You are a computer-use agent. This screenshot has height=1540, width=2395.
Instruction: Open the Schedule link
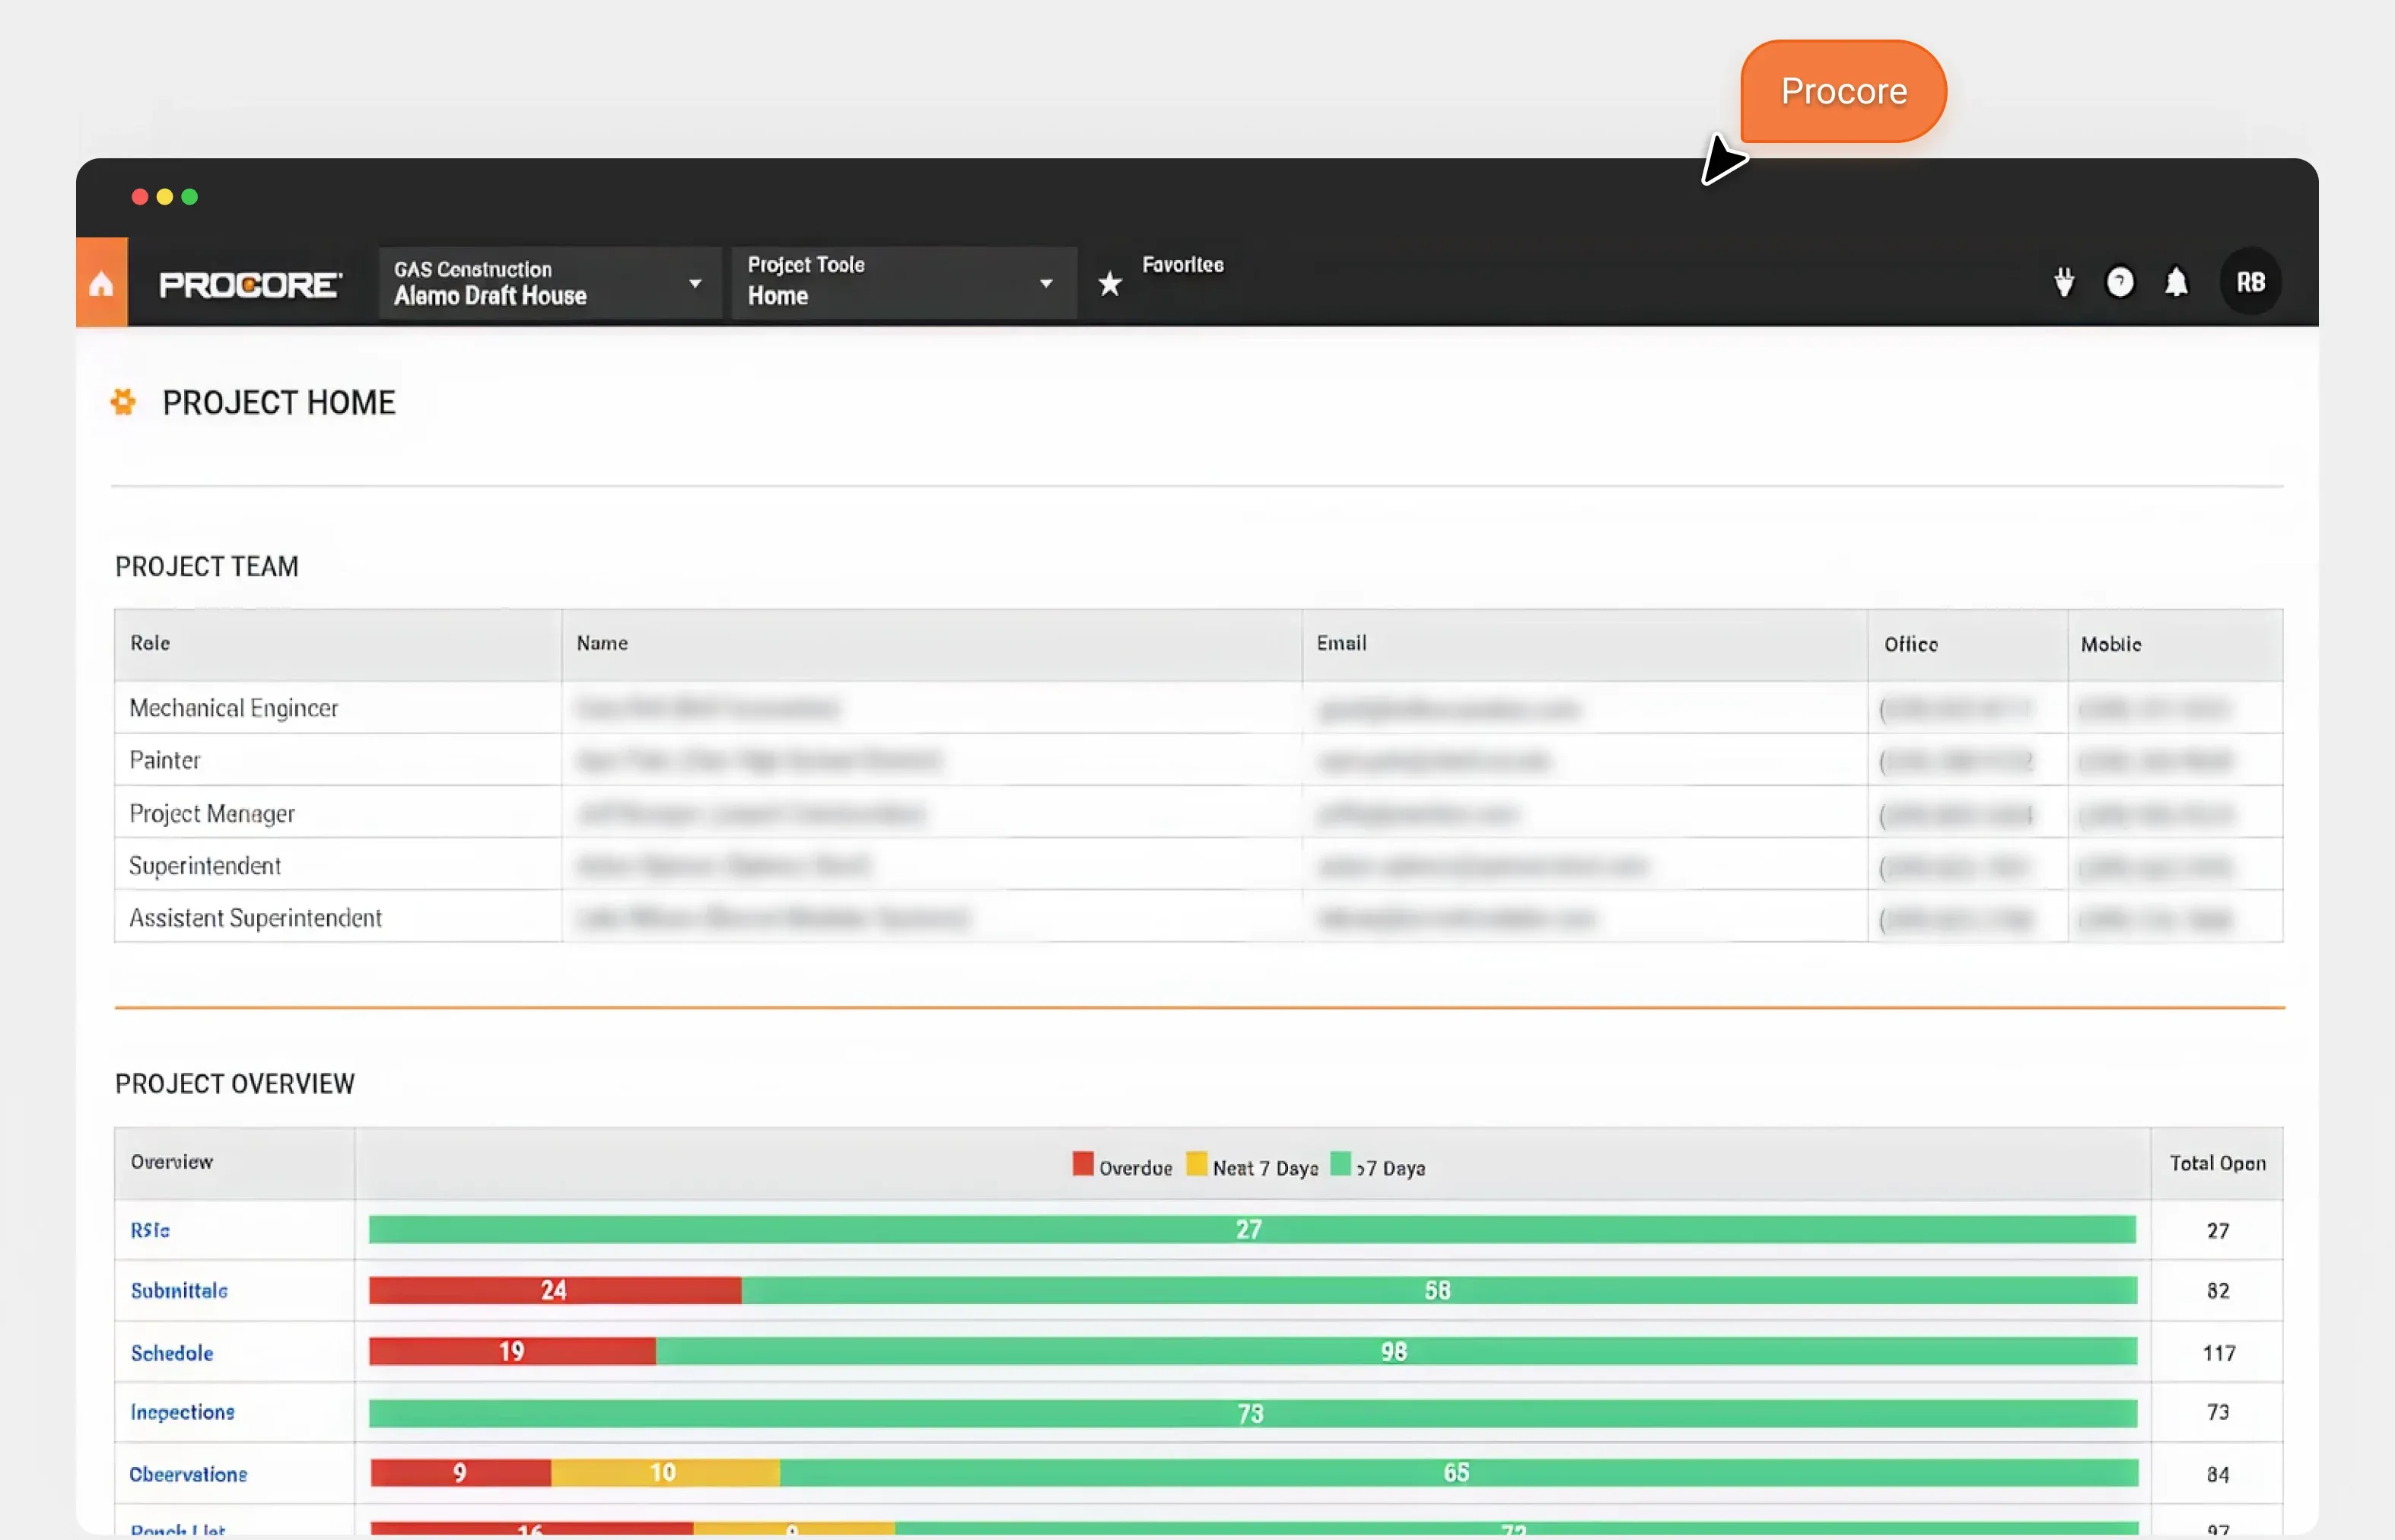point(172,1353)
